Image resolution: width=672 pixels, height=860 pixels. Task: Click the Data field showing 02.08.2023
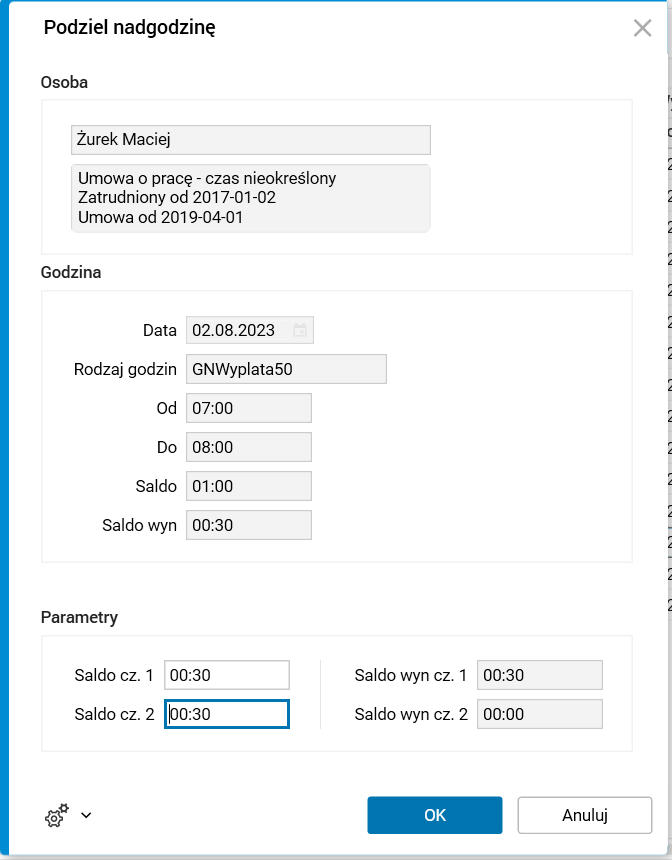pyautogui.click(x=240, y=330)
